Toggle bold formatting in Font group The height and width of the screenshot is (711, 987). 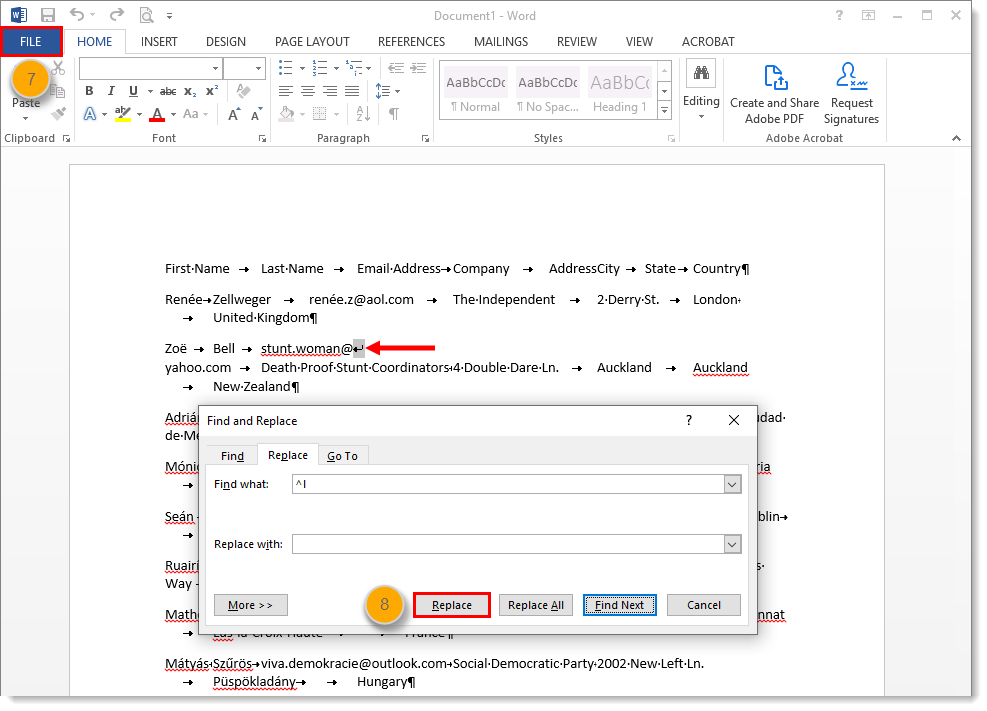coord(88,91)
